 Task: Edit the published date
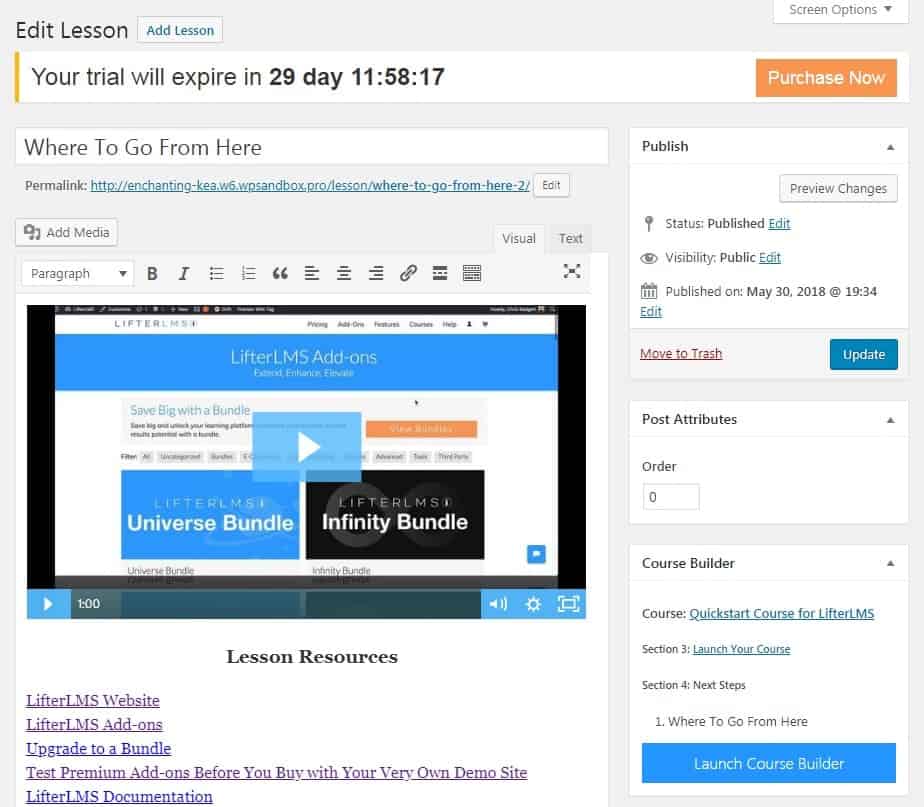tap(651, 311)
